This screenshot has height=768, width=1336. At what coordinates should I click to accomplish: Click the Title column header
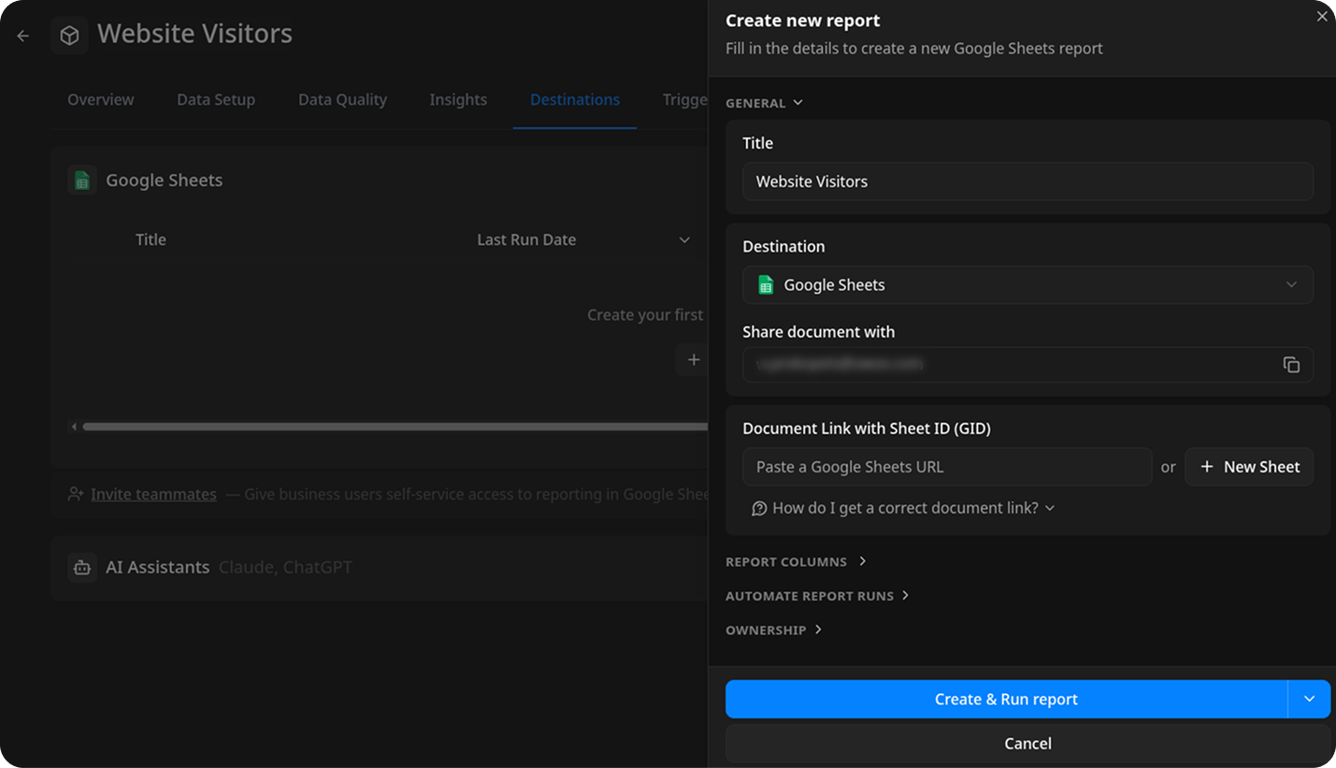click(x=151, y=240)
